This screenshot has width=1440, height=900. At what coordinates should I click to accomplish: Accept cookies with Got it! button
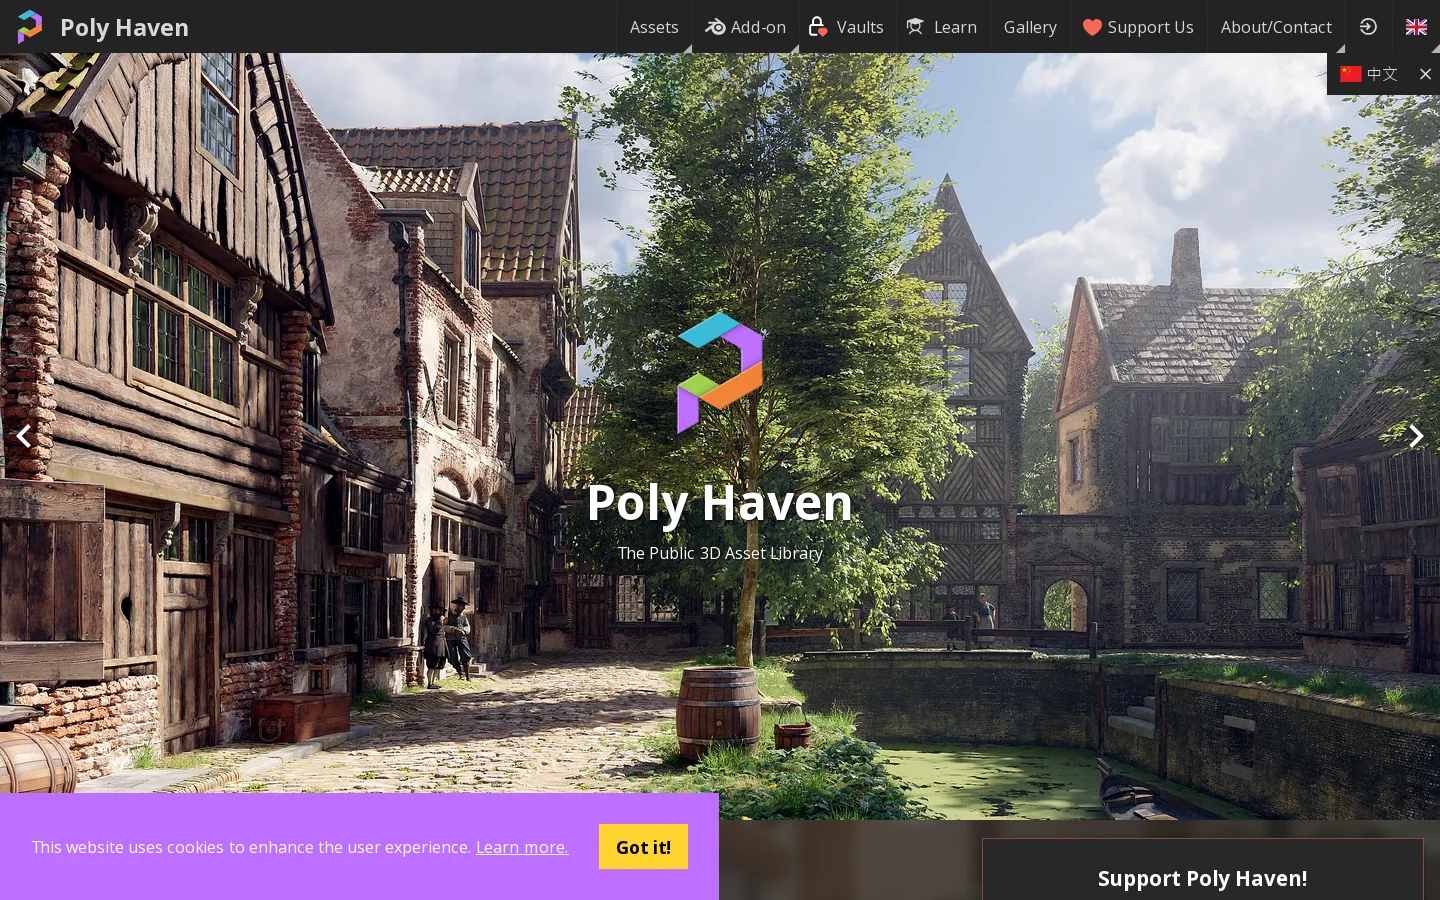tap(643, 847)
